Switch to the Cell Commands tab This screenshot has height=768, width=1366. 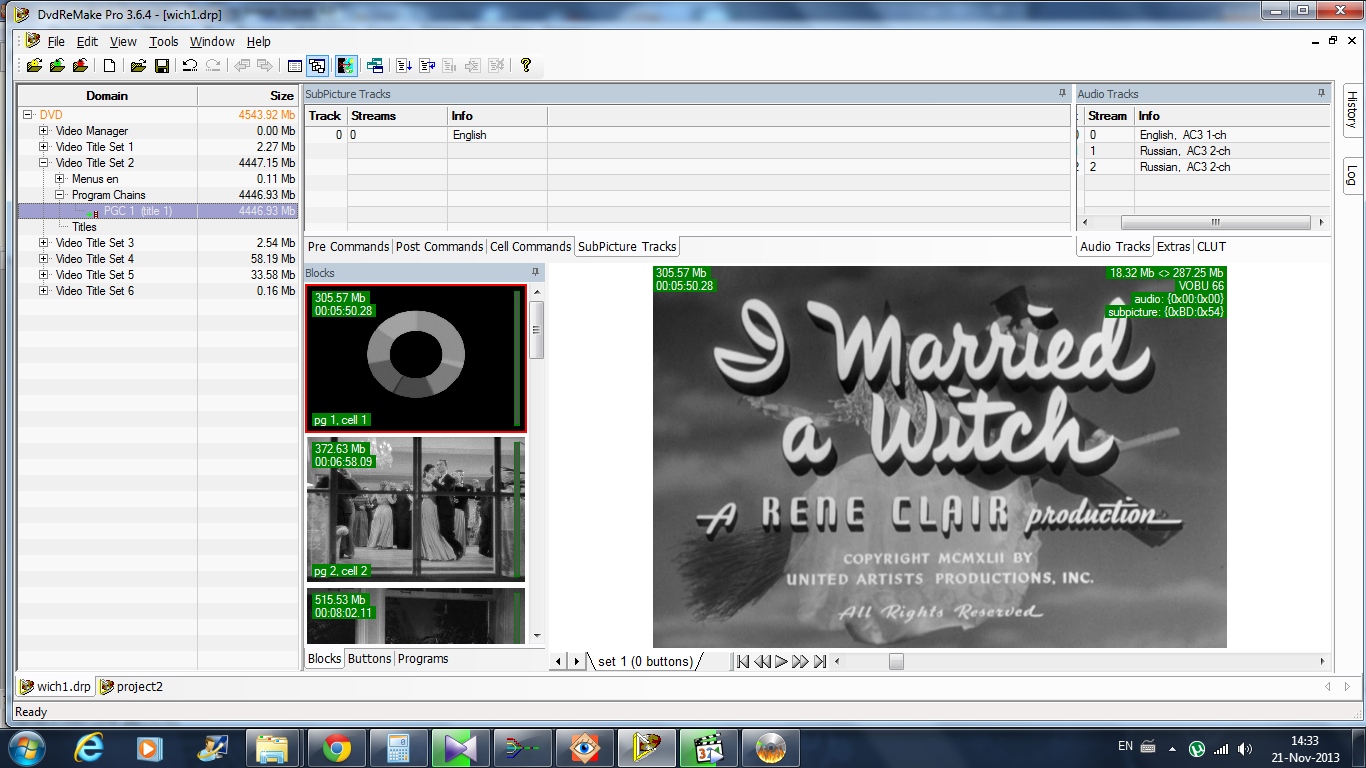tap(530, 246)
